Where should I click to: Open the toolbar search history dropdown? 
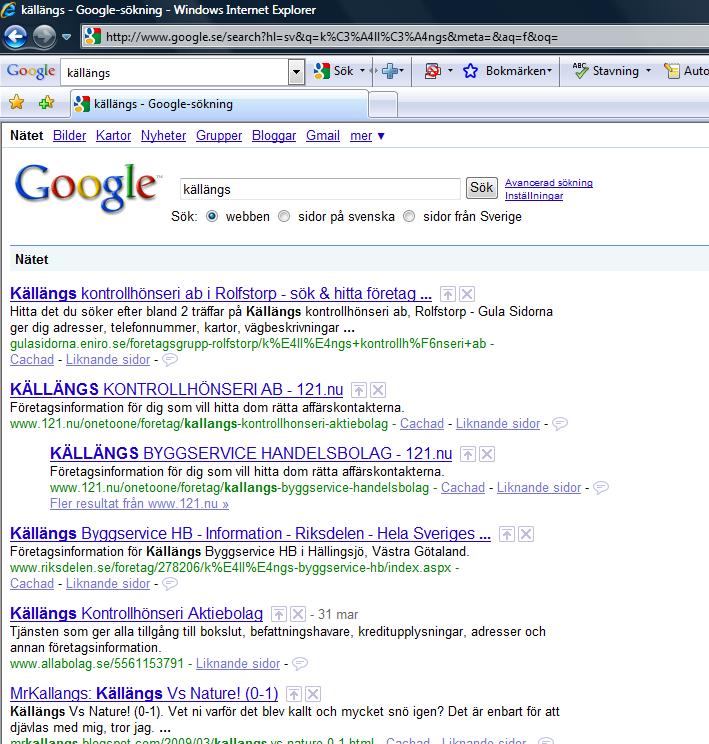tap(297, 73)
